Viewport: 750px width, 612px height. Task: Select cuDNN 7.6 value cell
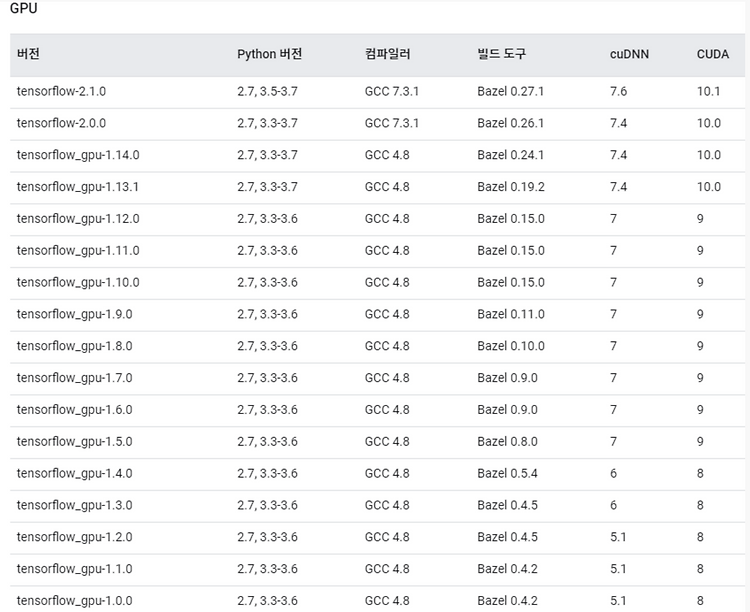(x=618, y=91)
